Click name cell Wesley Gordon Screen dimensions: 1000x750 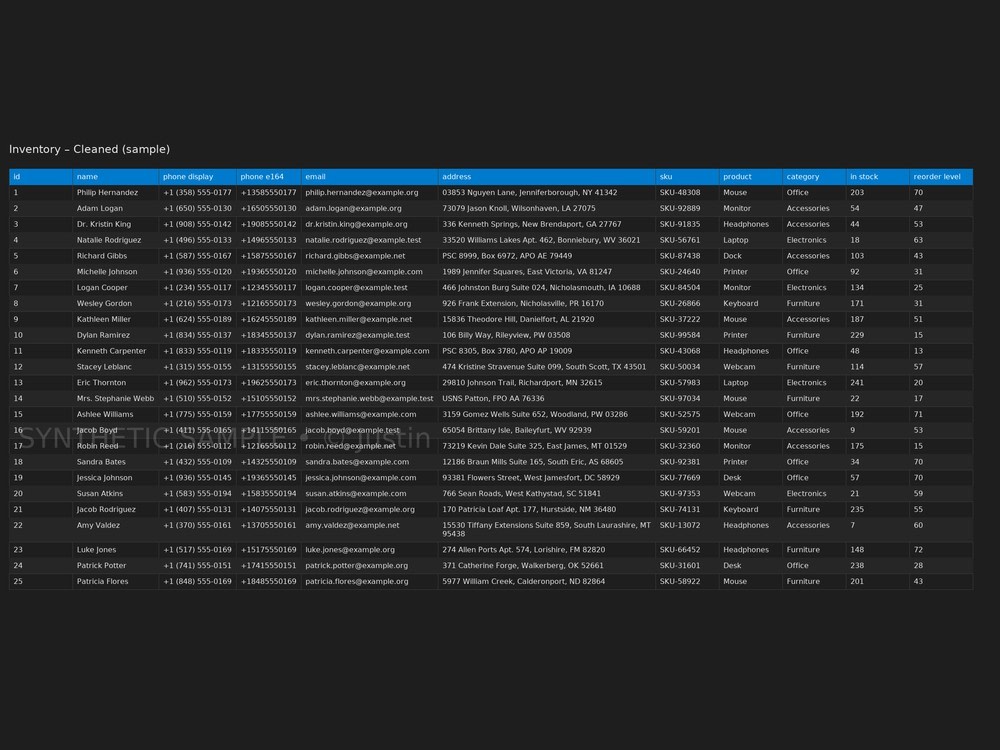pos(115,304)
